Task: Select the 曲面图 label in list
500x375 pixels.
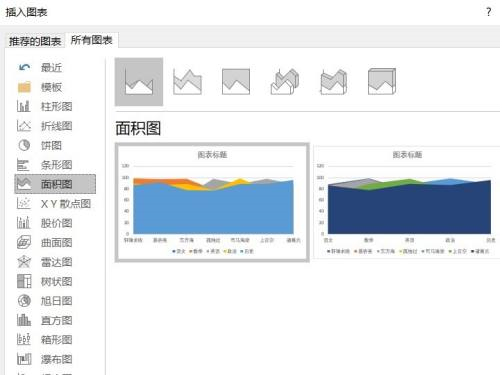Action: 56,242
